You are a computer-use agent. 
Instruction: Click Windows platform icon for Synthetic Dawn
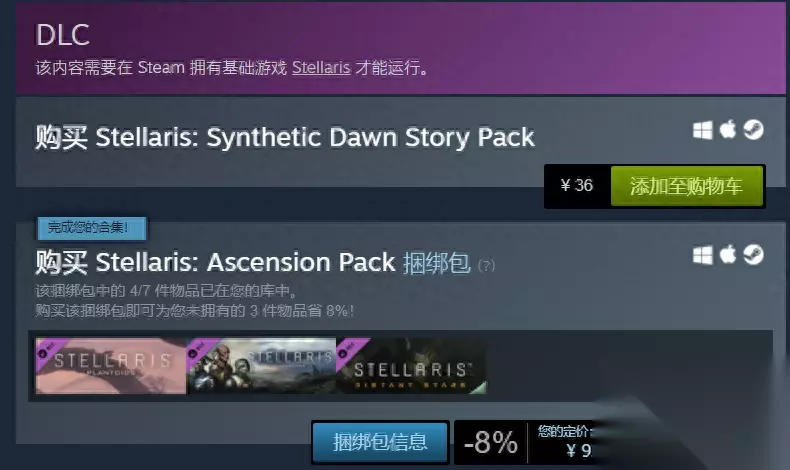coord(702,130)
